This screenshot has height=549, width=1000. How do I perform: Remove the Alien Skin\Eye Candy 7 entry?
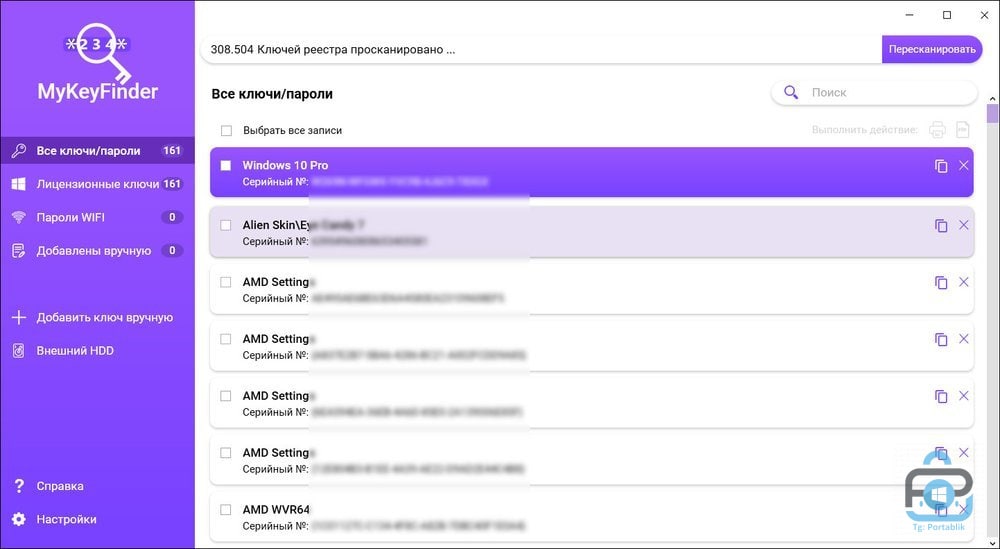(964, 225)
